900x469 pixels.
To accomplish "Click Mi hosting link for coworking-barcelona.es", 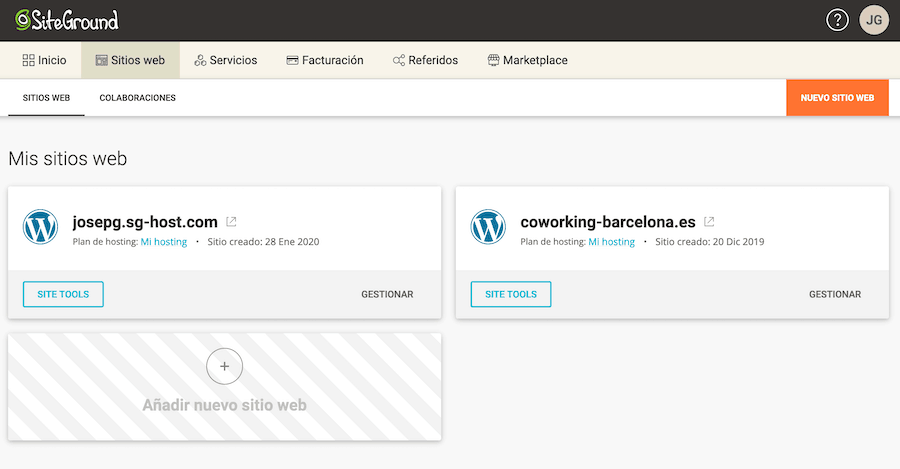I will pos(611,242).
